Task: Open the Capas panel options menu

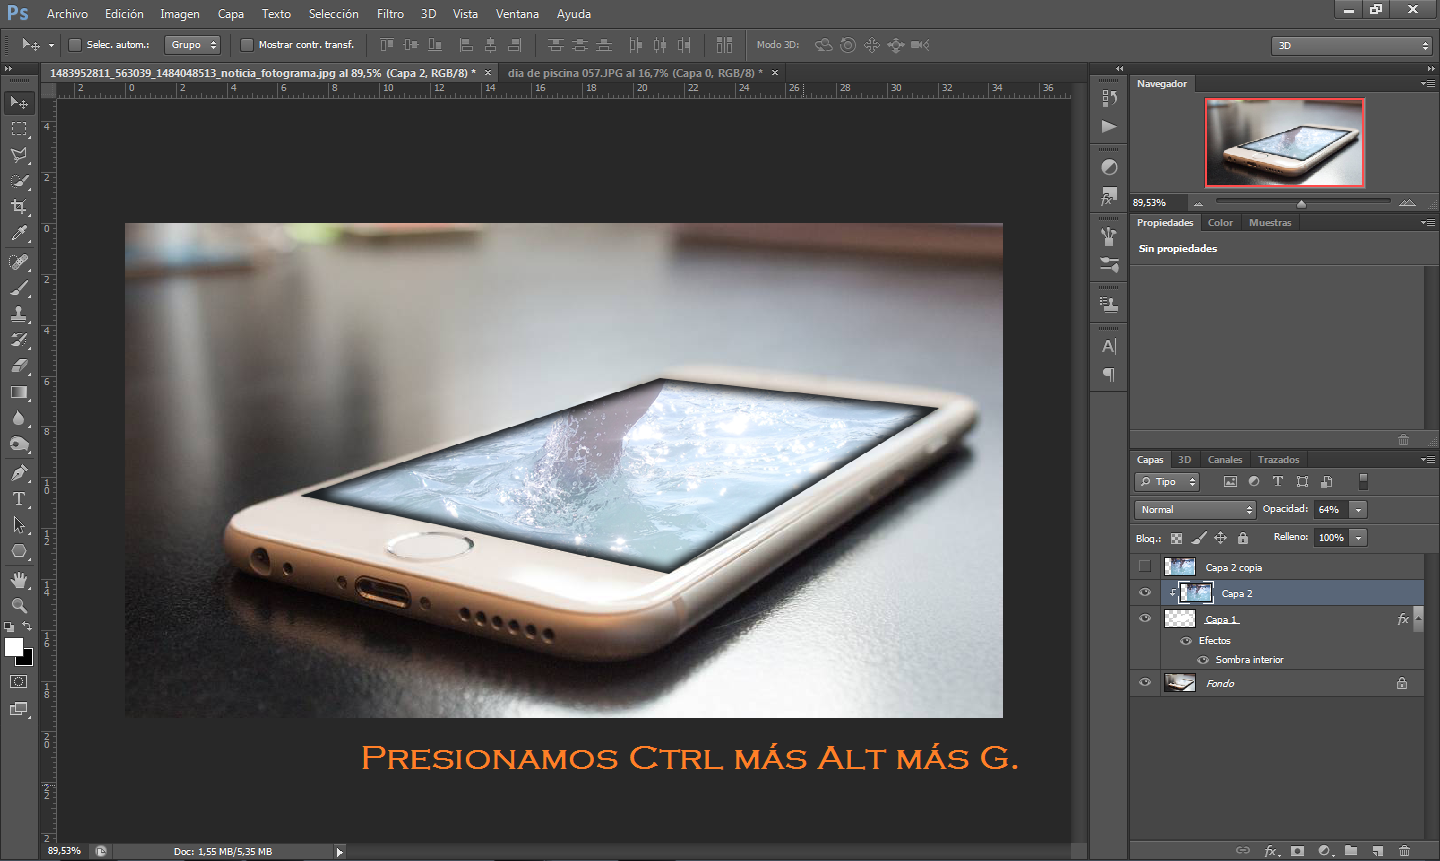Action: pos(1427,460)
